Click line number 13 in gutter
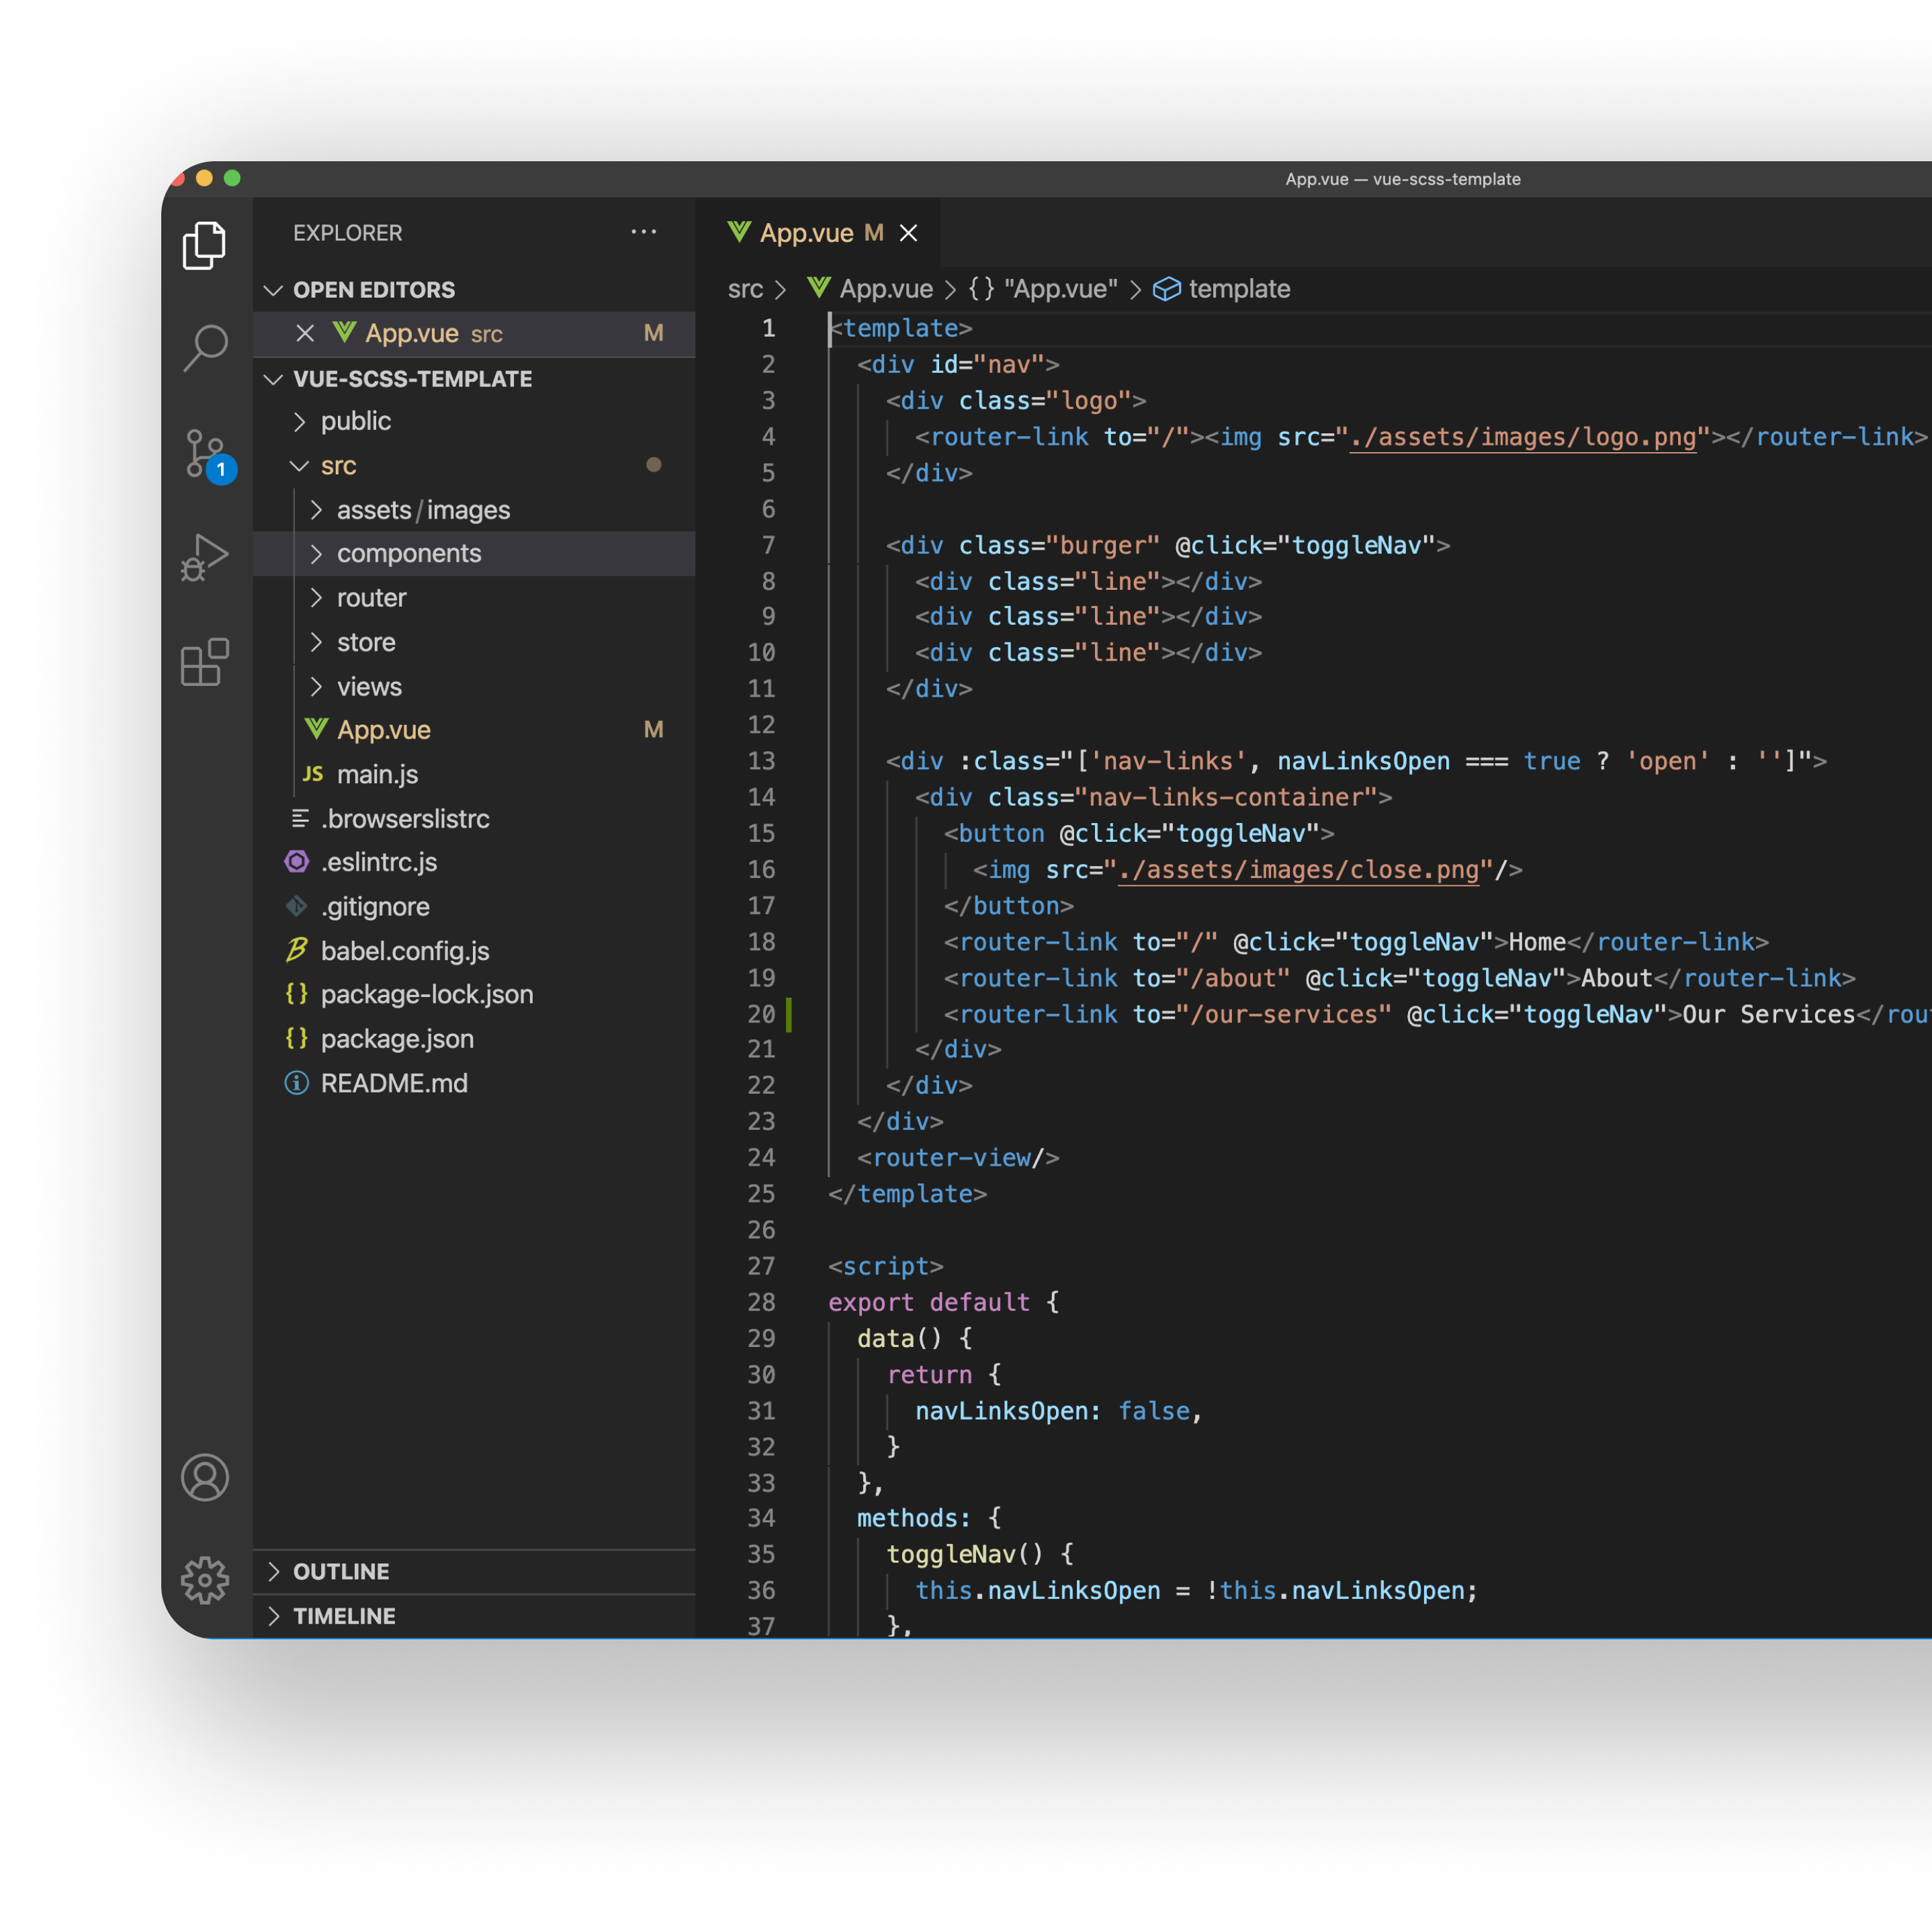Image resolution: width=1932 pixels, height=1908 pixels. [761, 761]
